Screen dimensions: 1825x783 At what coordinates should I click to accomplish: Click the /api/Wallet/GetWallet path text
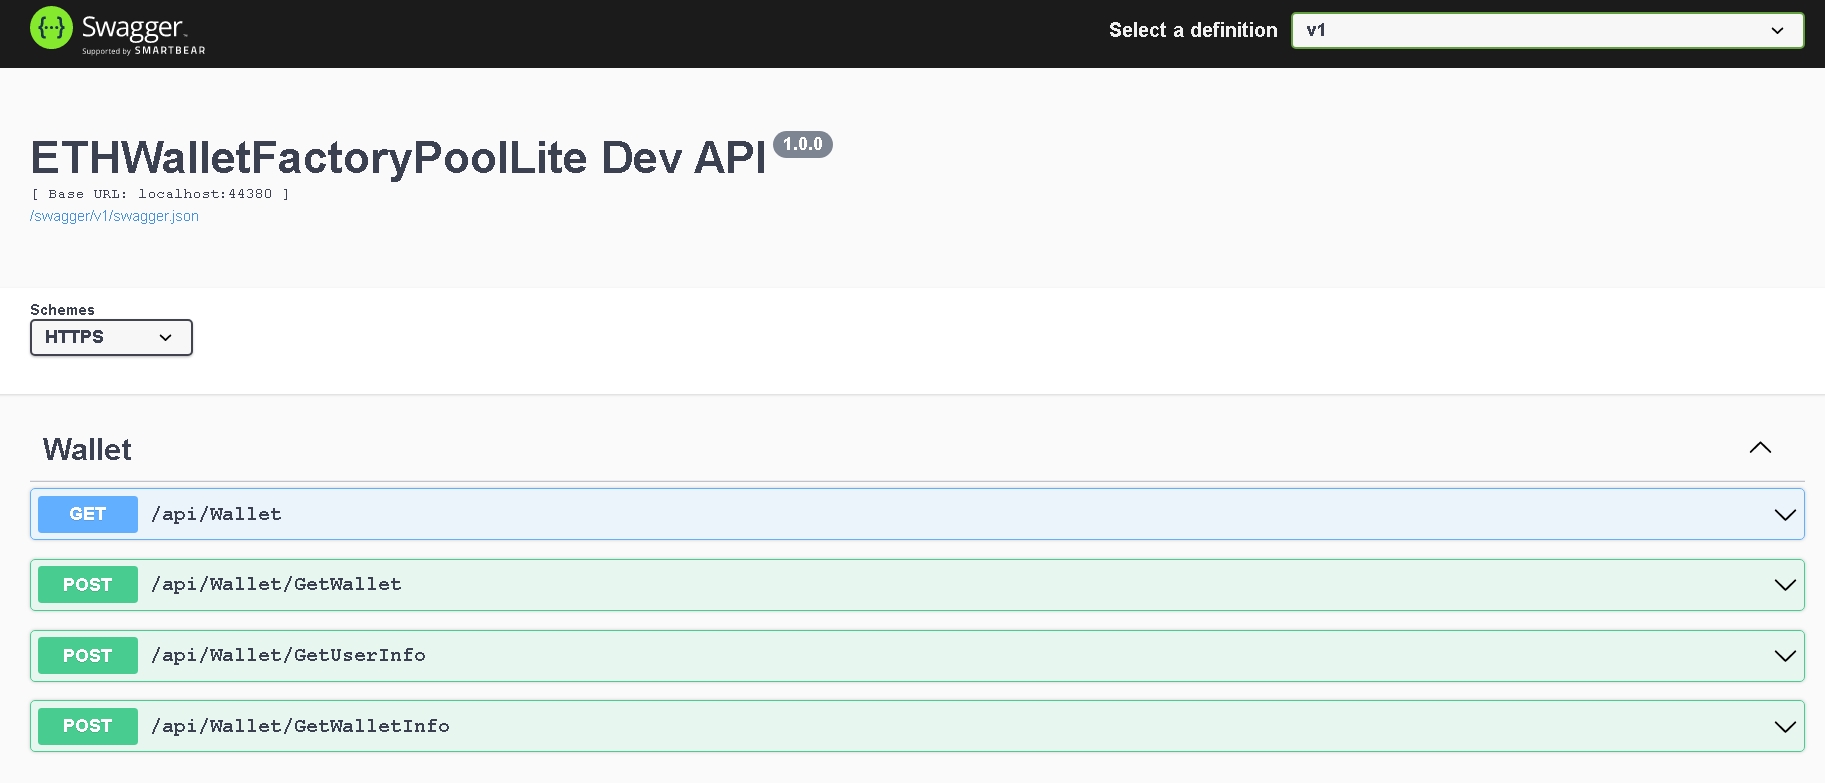(276, 584)
